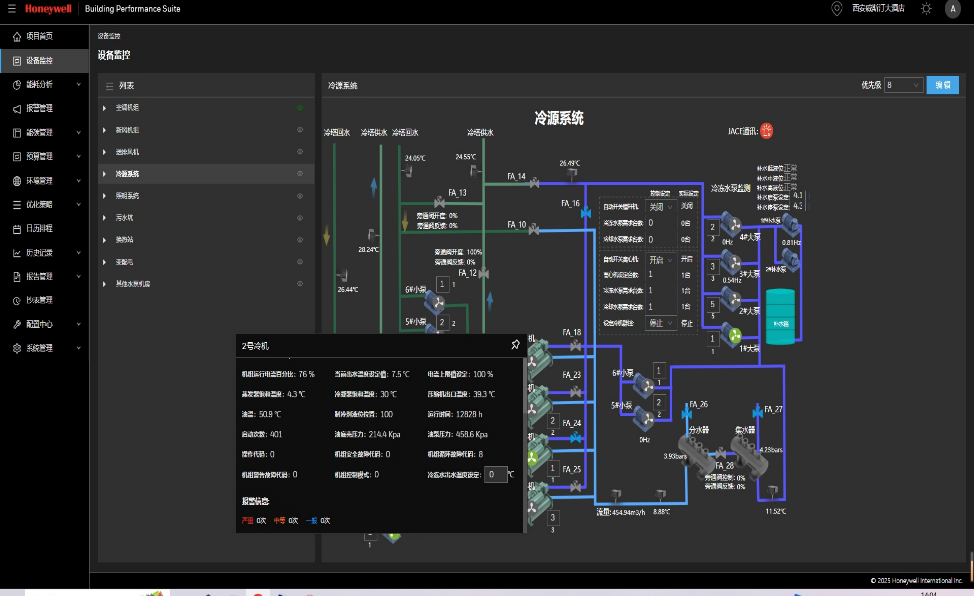The height and width of the screenshot is (598, 975).
Task: Click the pin icon on 2号冷机 popup
Action: (515, 345)
